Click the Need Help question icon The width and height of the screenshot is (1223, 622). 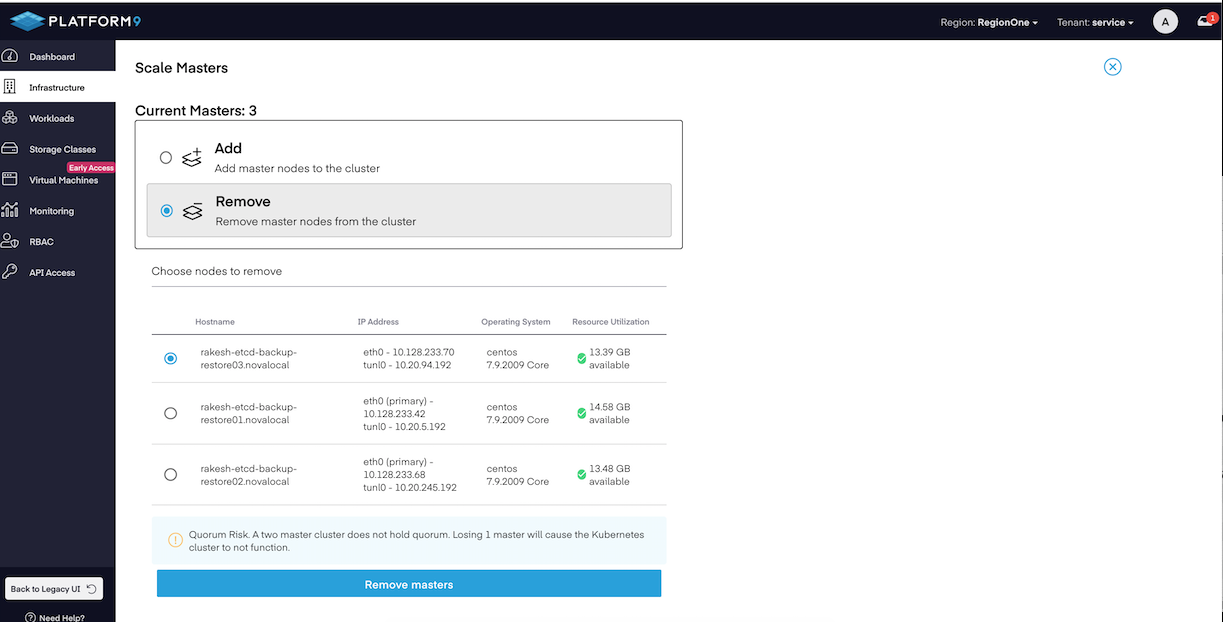[x=30, y=617]
